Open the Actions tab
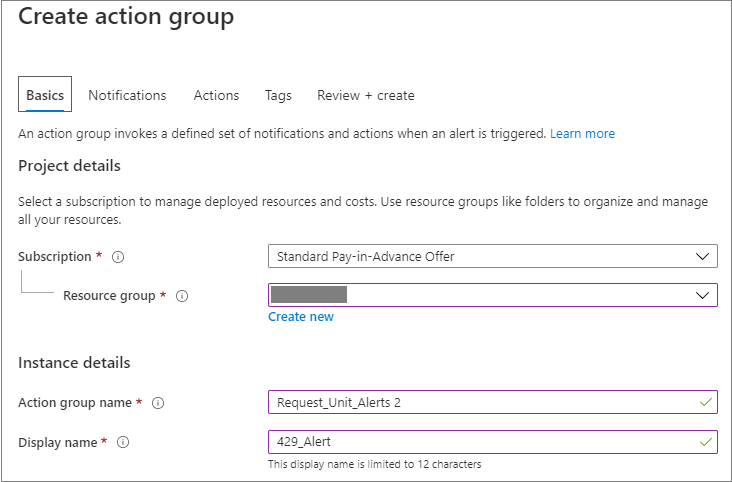The height and width of the screenshot is (482, 732). (216, 95)
